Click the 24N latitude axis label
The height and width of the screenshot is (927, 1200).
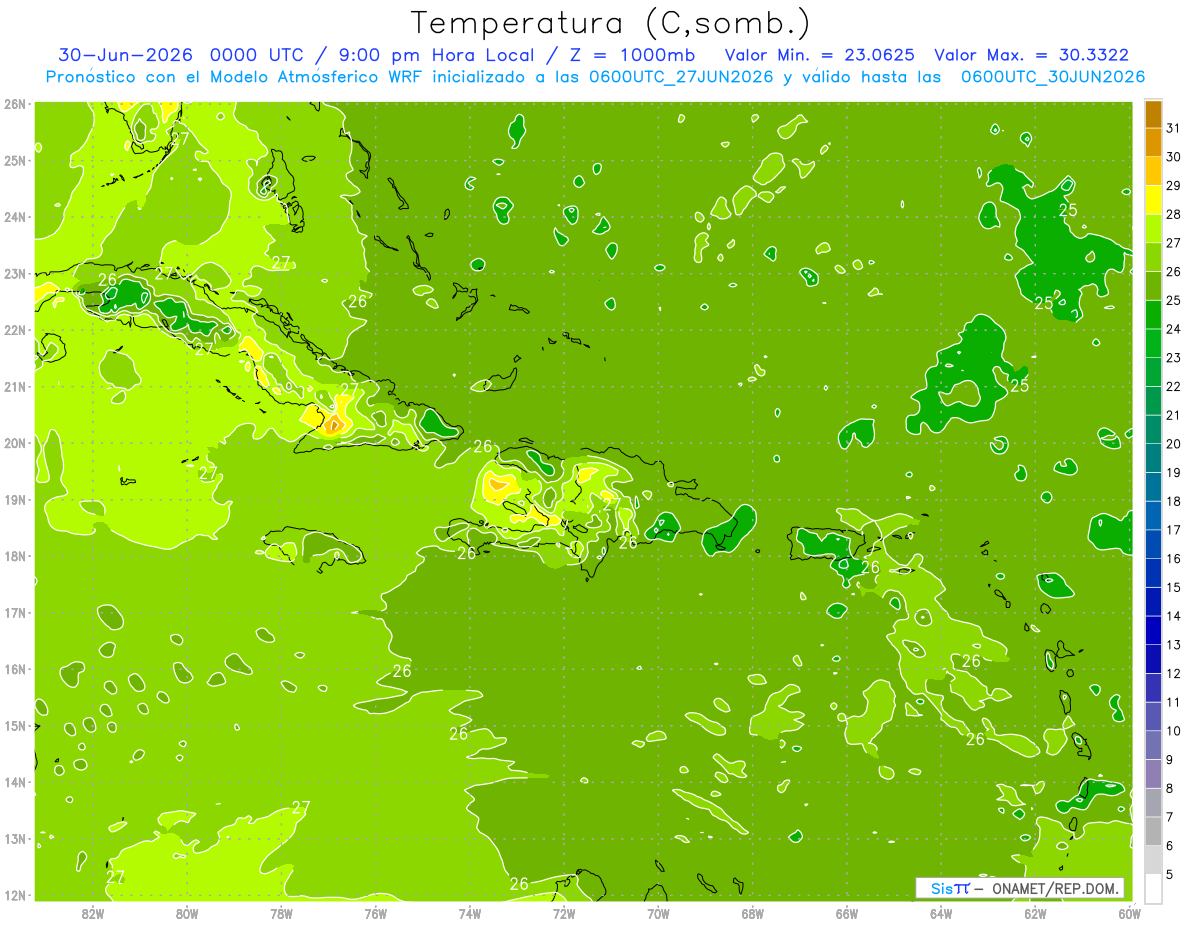tap(15, 217)
